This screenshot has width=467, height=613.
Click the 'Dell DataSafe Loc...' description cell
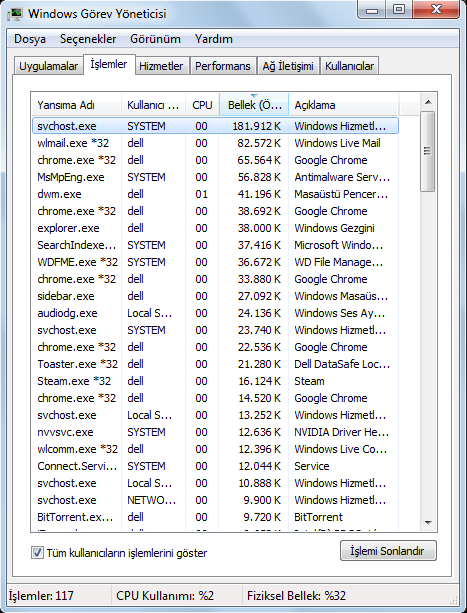342,364
